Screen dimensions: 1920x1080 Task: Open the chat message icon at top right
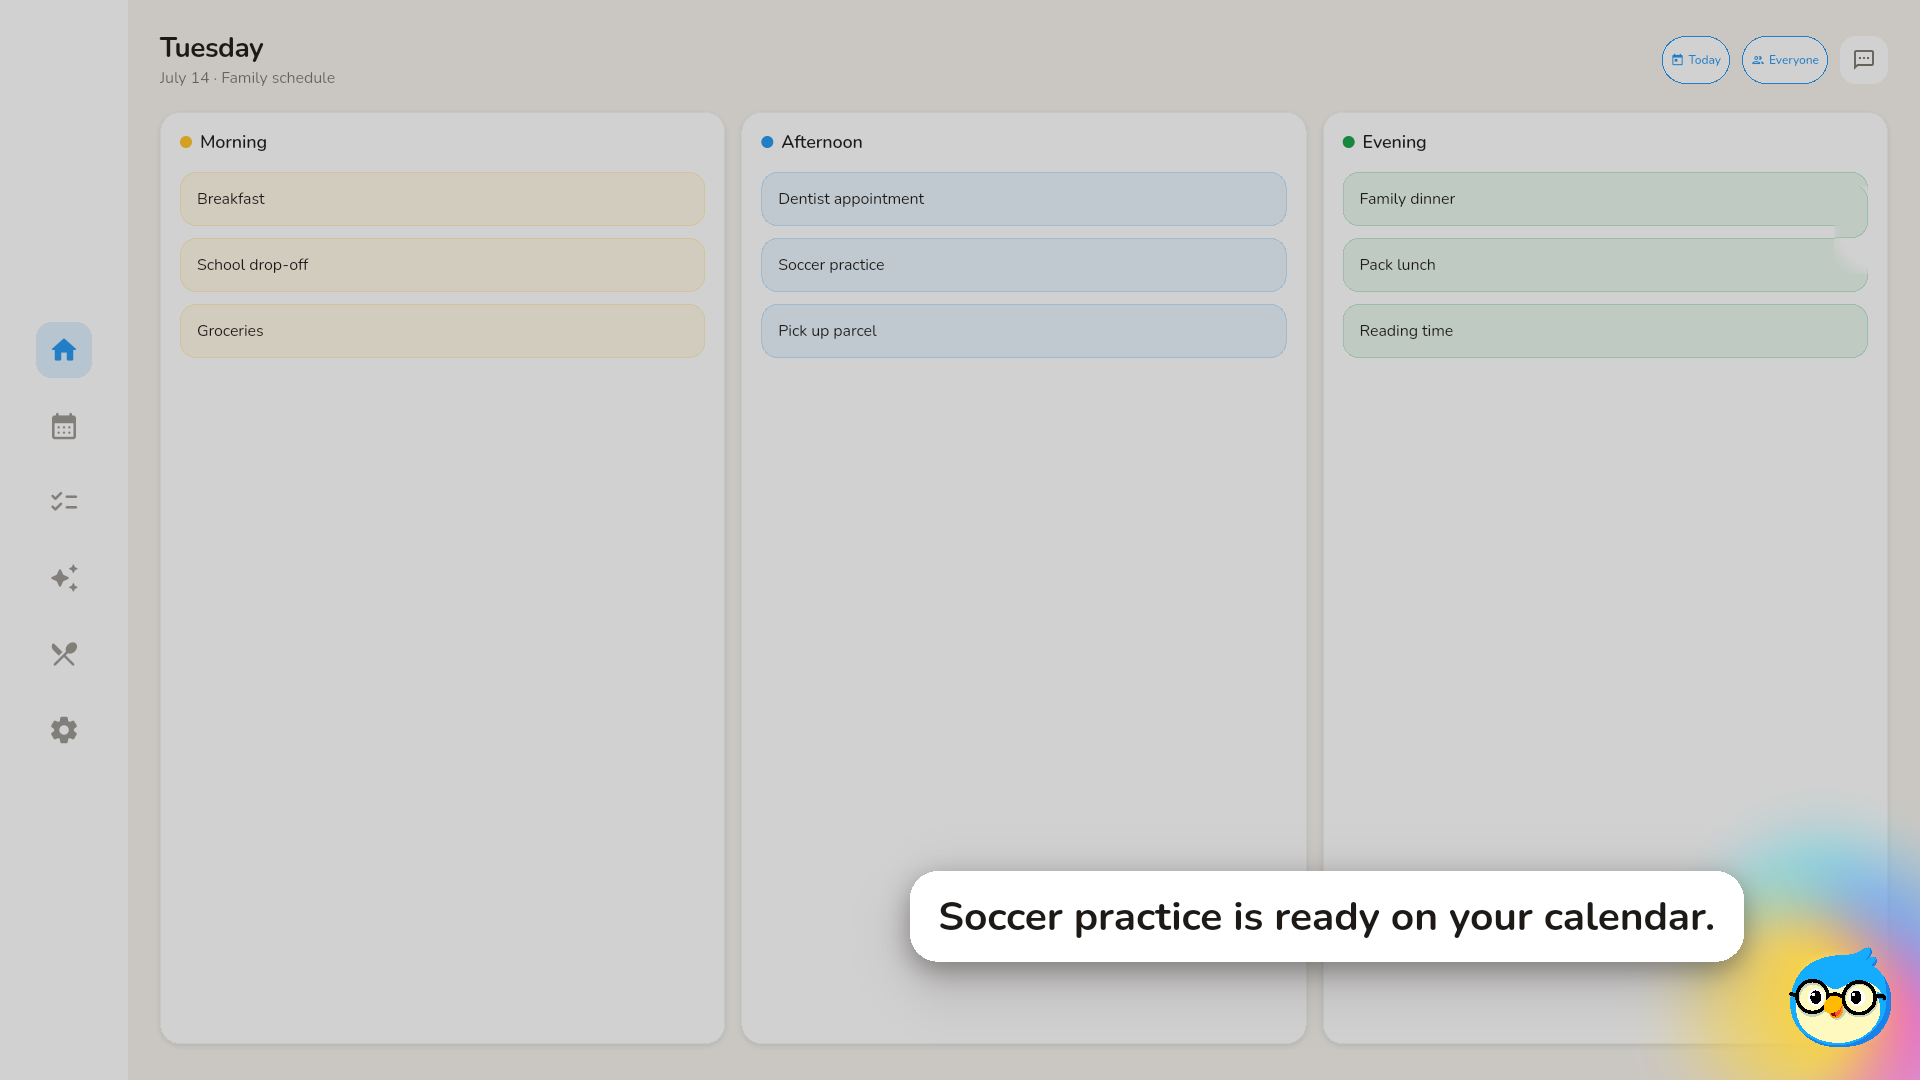(1864, 60)
